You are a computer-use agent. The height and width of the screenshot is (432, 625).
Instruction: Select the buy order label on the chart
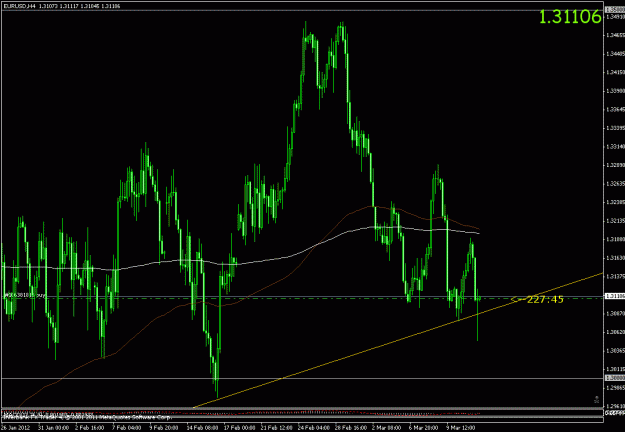coord(25,296)
